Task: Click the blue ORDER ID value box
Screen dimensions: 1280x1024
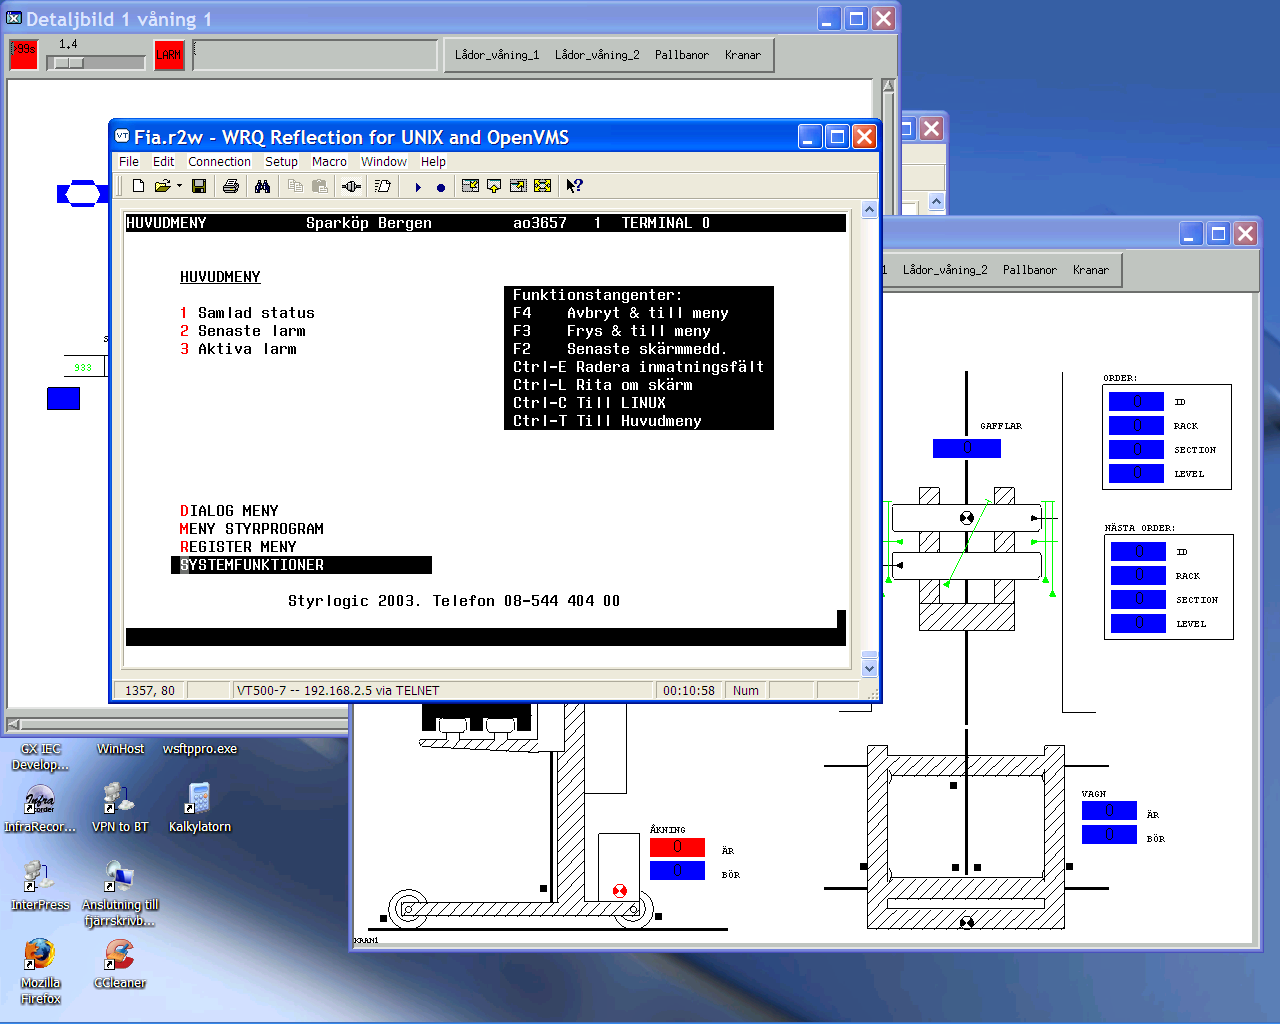Action: click(1136, 401)
